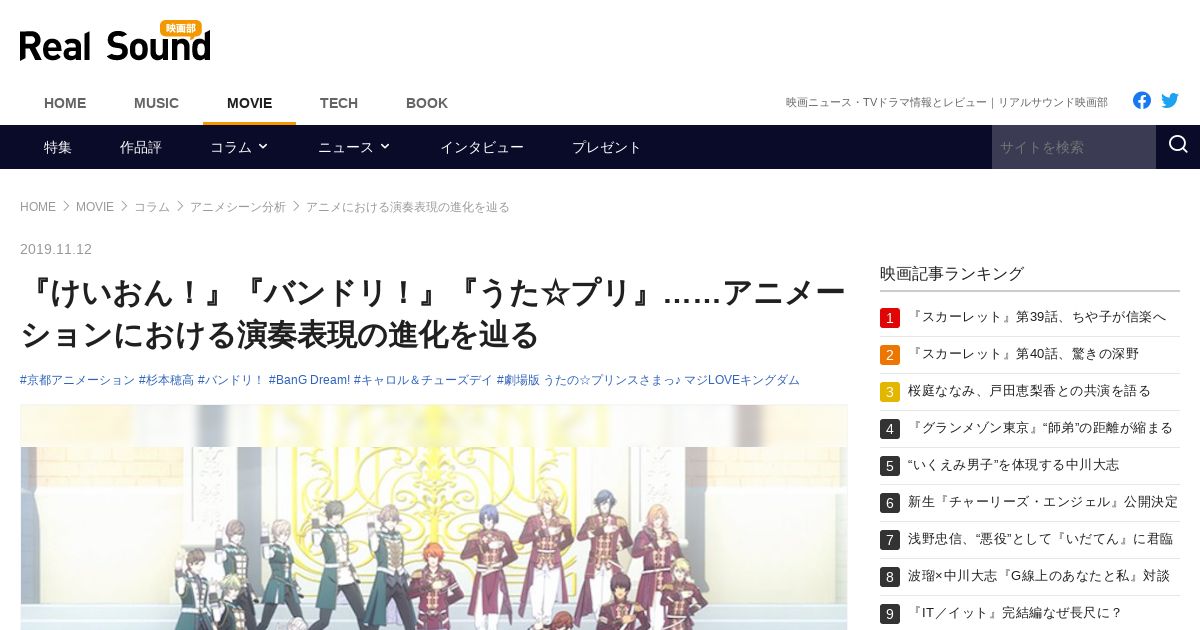Viewport: 1200px width, 630px height.
Task: Open the Facebook page icon
Action: [x=1142, y=100]
